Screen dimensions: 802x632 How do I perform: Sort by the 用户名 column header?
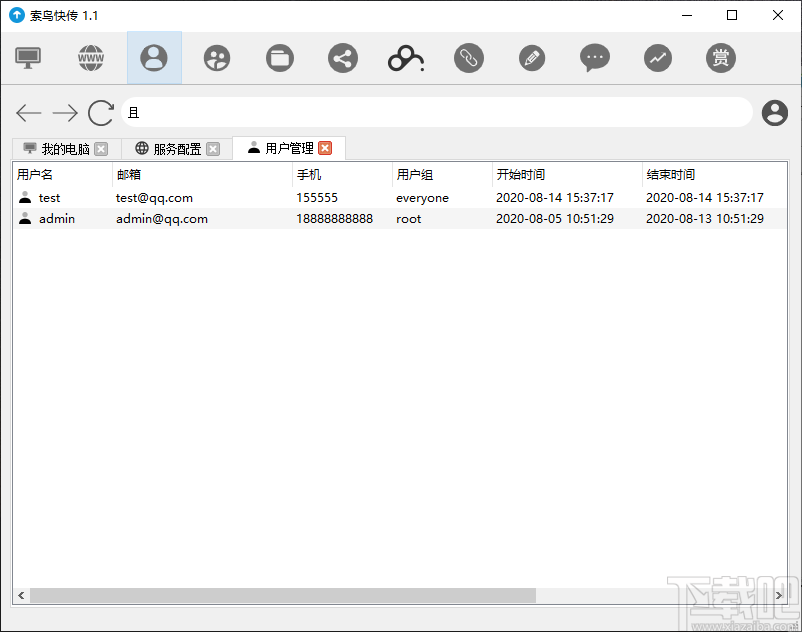coord(62,175)
